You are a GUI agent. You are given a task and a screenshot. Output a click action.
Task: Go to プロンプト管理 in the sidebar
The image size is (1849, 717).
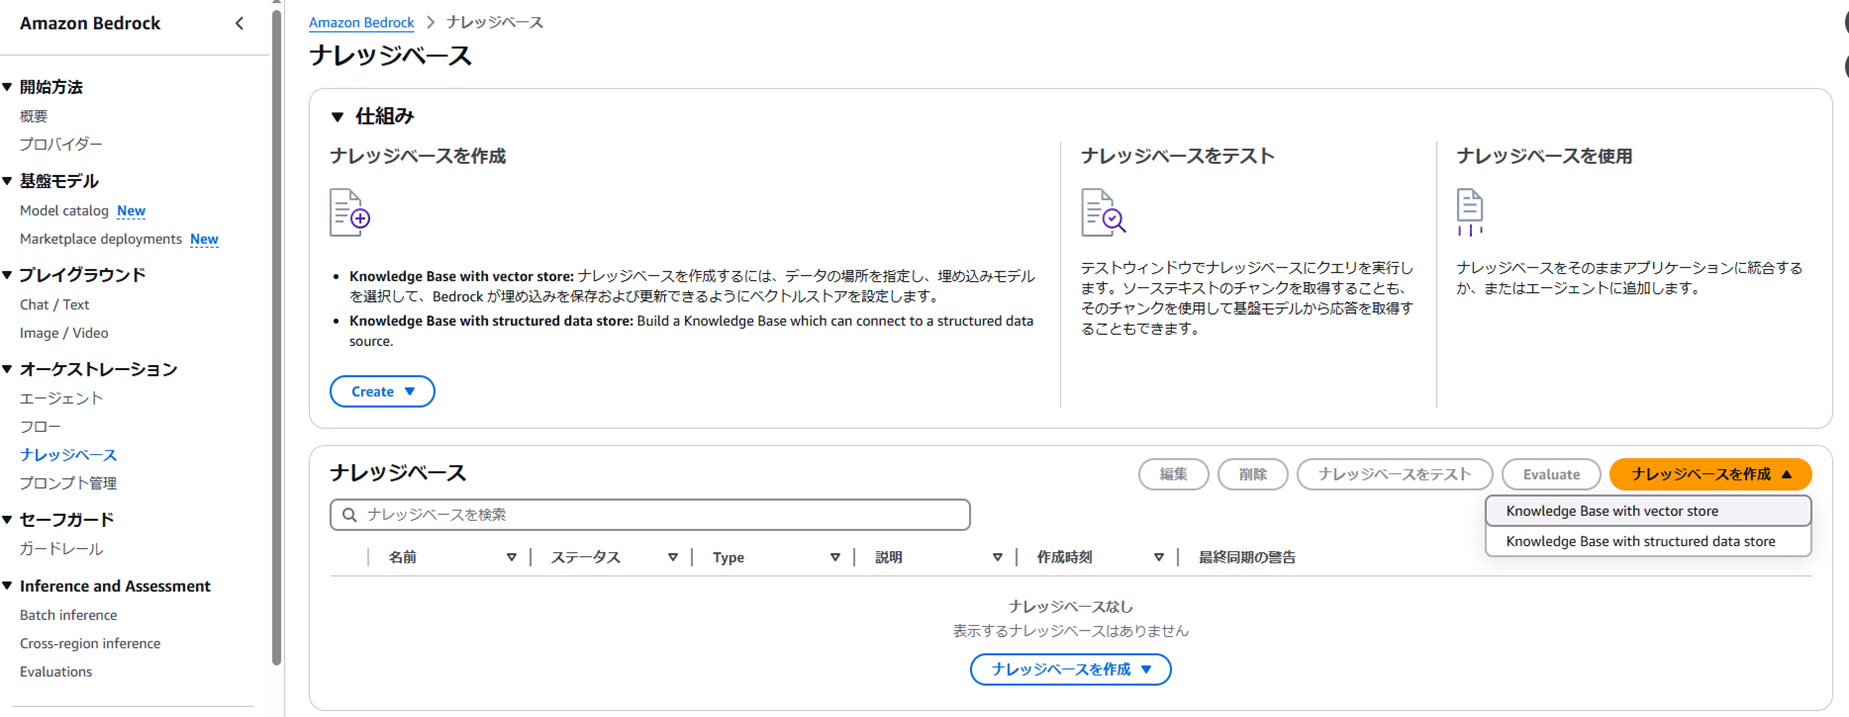[x=68, y=482]
